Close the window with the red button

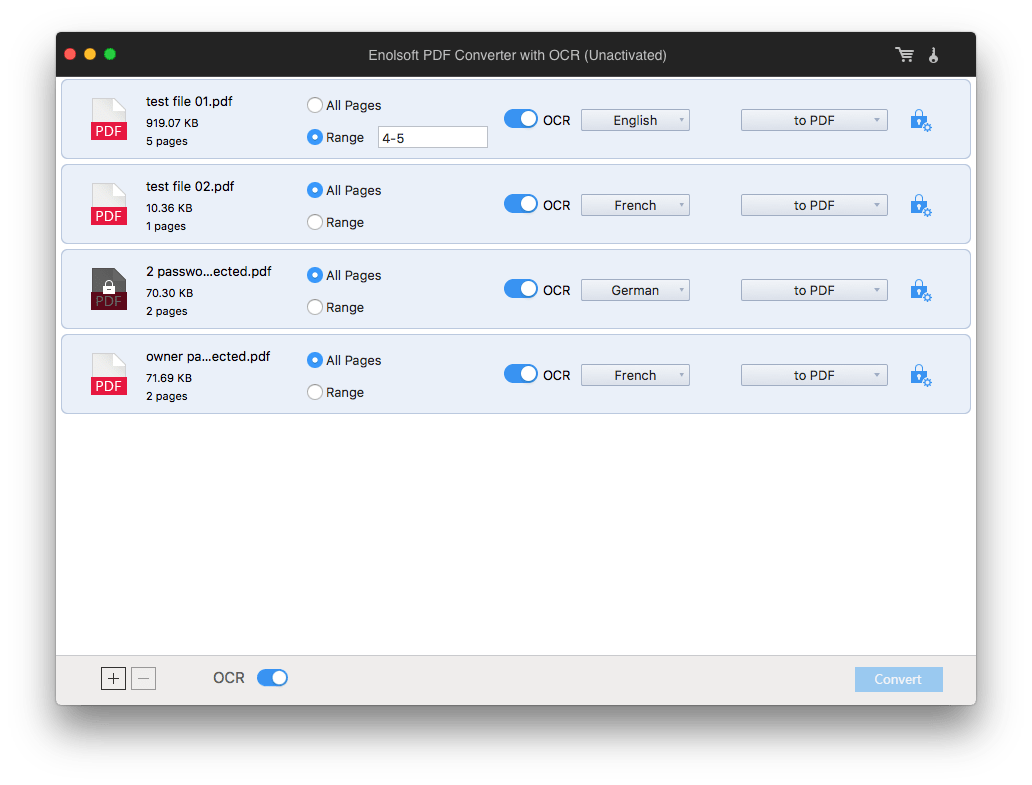(70, 54)
